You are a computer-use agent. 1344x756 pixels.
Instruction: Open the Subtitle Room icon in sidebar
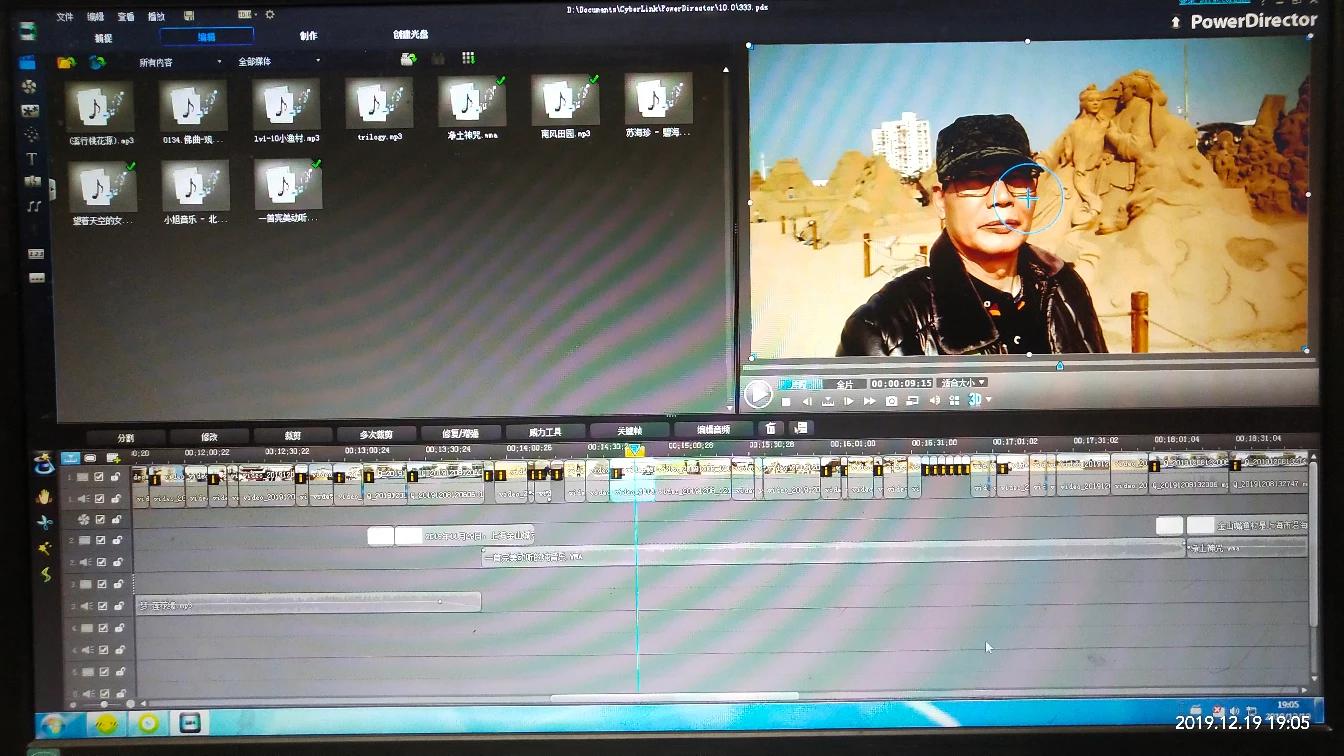[x=37, y=277]
